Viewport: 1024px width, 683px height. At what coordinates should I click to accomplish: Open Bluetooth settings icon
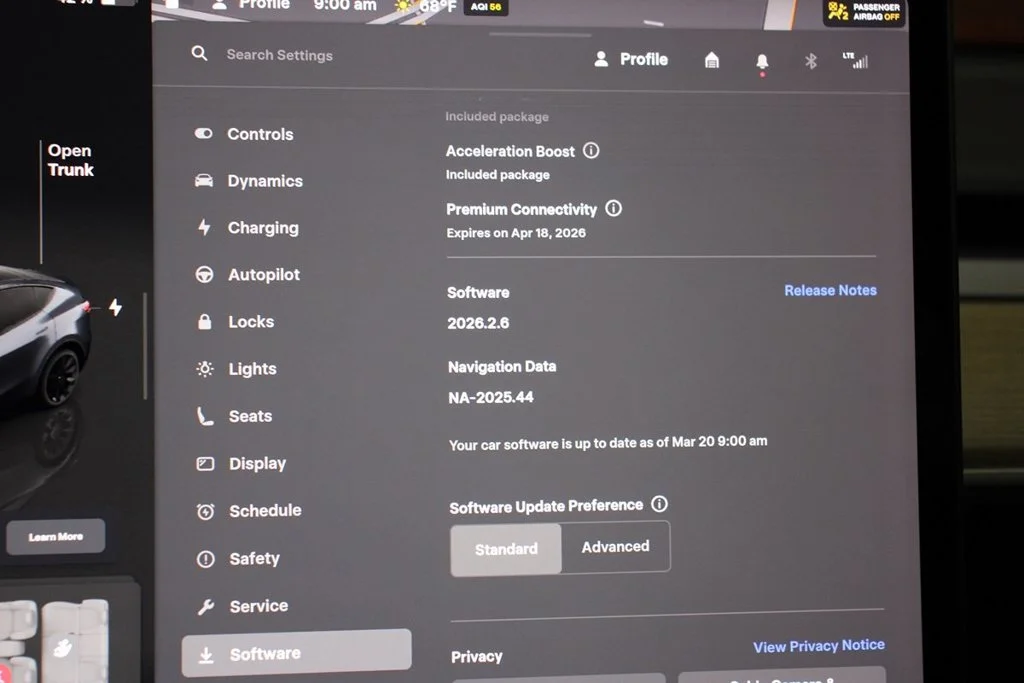(x=810, y=61)
